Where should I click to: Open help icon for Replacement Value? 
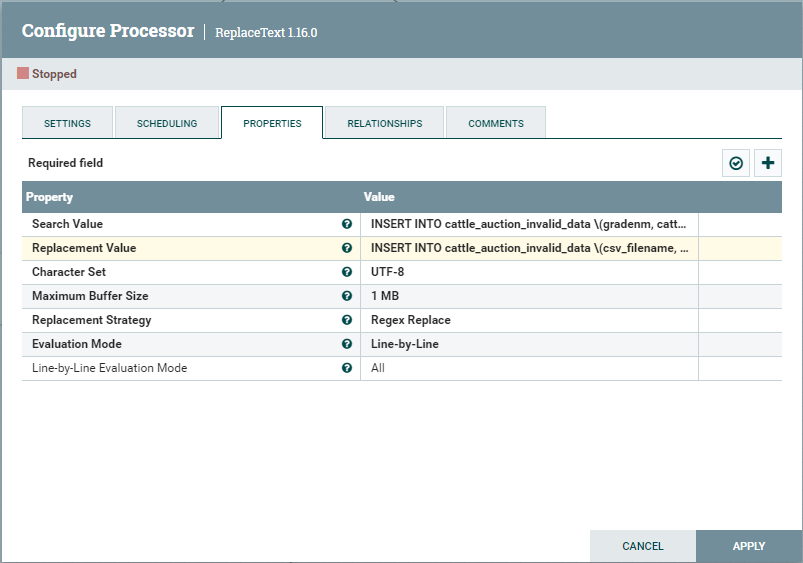click(347, 248)
